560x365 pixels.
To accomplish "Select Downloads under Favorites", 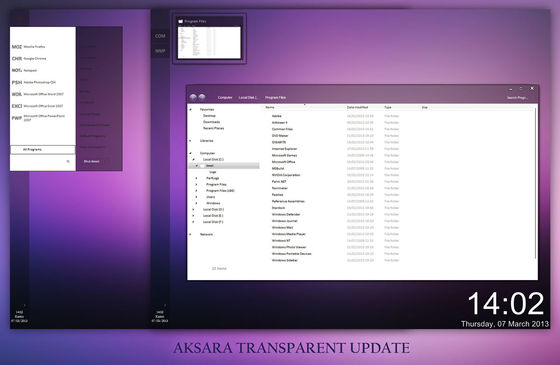I will (211, 122).
